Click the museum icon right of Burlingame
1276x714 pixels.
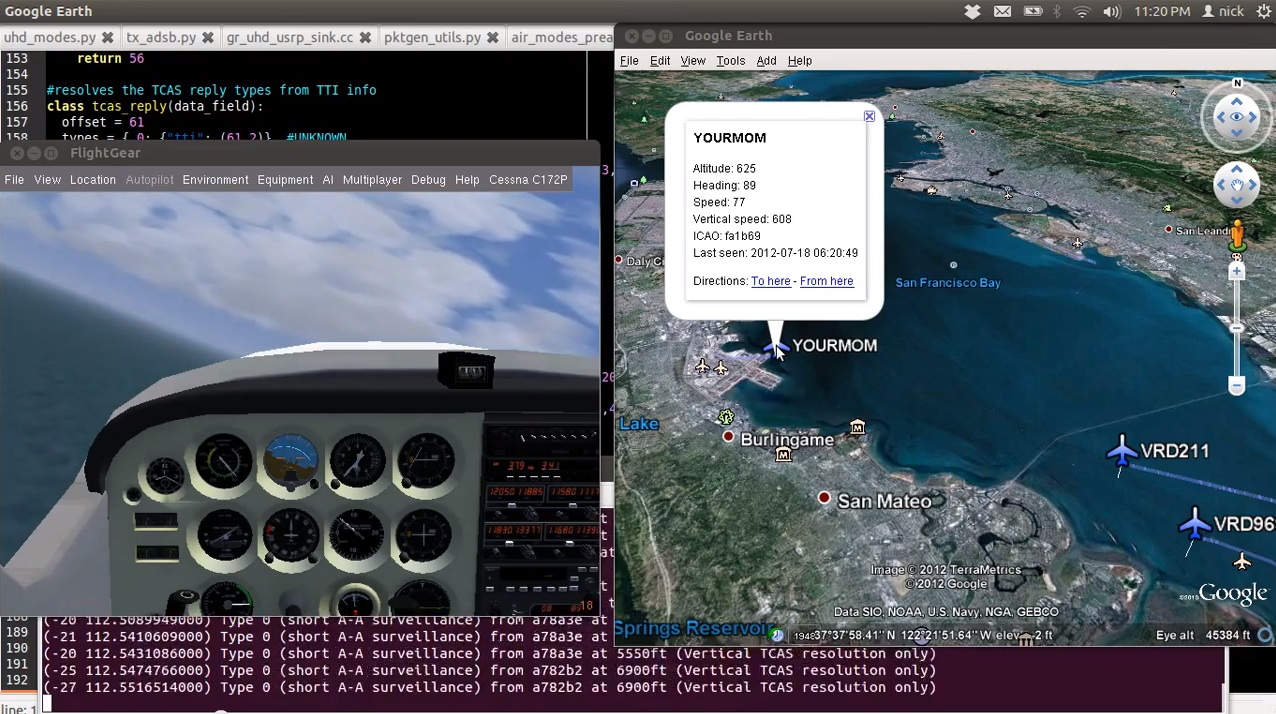857,428
